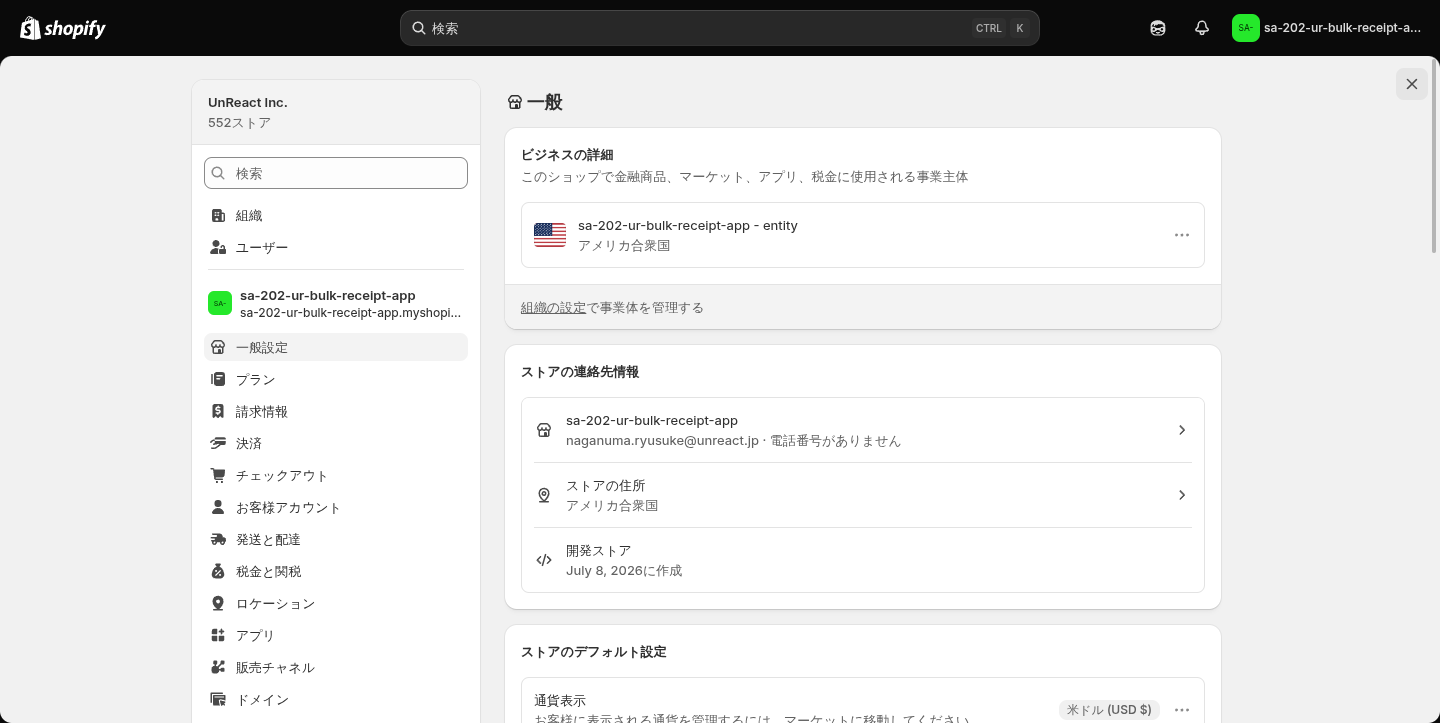Click 'July 8, 2026に作成' text
This screenshot has height=723, width=1440.
(x=624, y=570)
